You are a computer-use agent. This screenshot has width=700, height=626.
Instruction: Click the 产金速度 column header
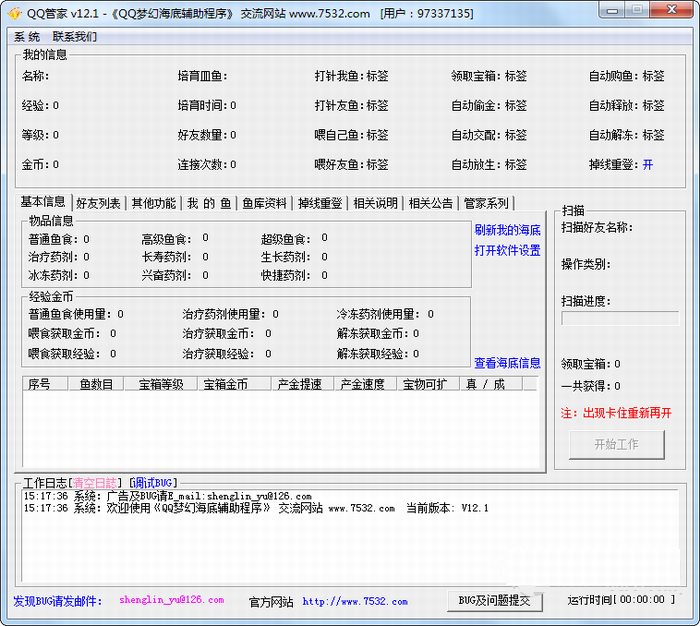click(366, 384)
